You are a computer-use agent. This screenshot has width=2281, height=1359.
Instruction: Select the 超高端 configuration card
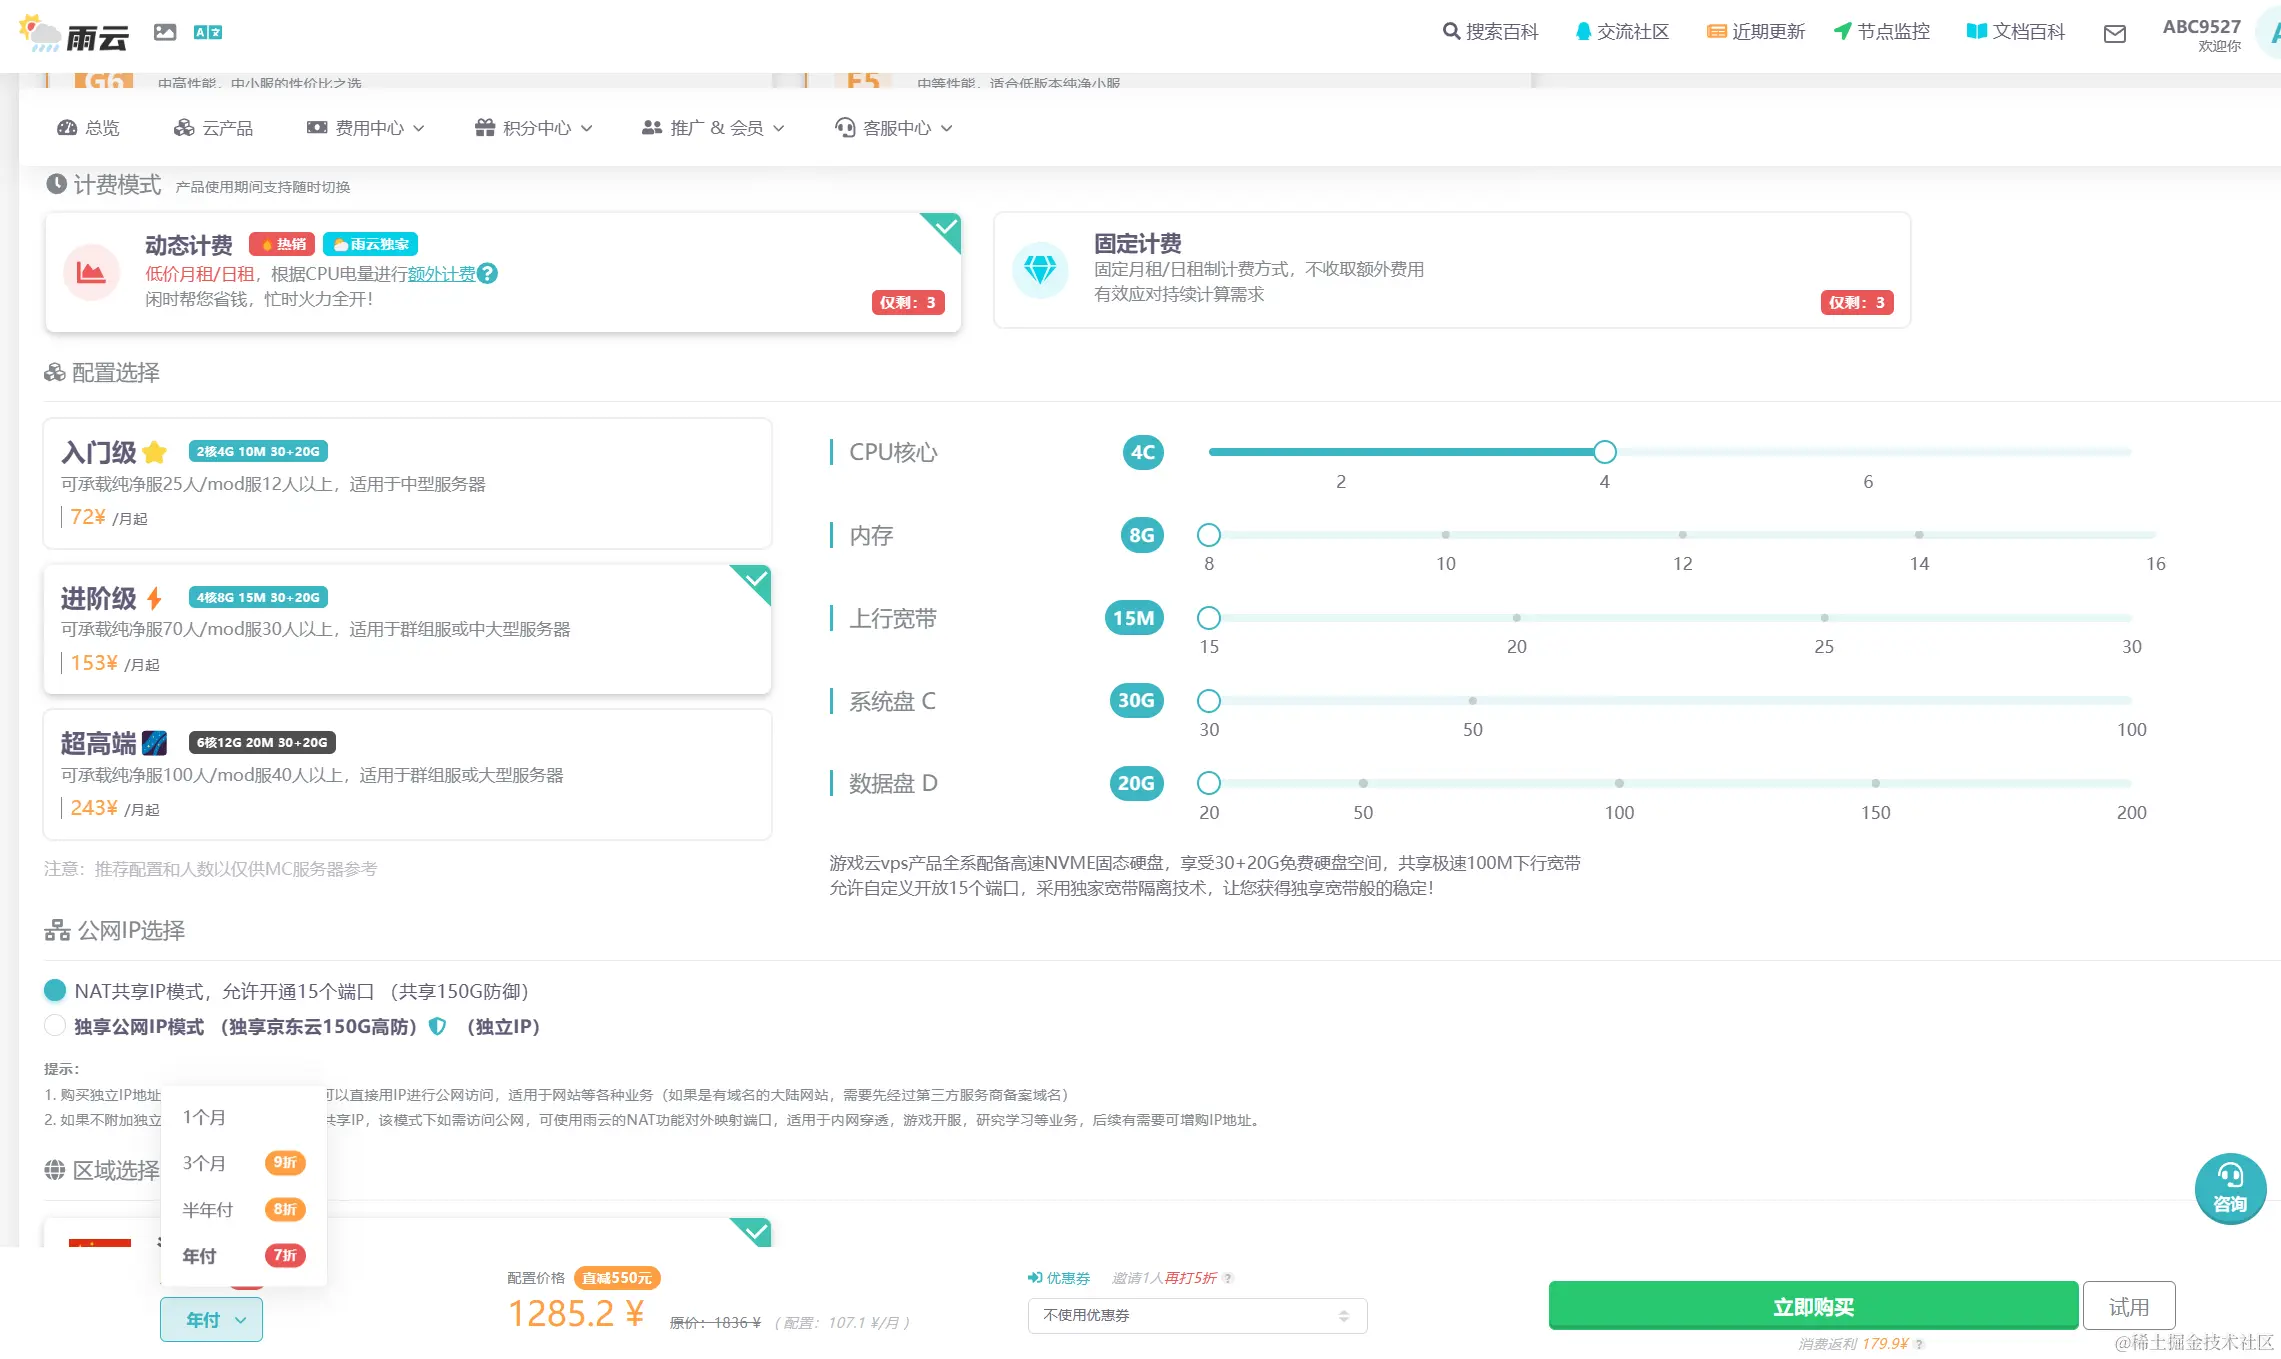point(407,774)
